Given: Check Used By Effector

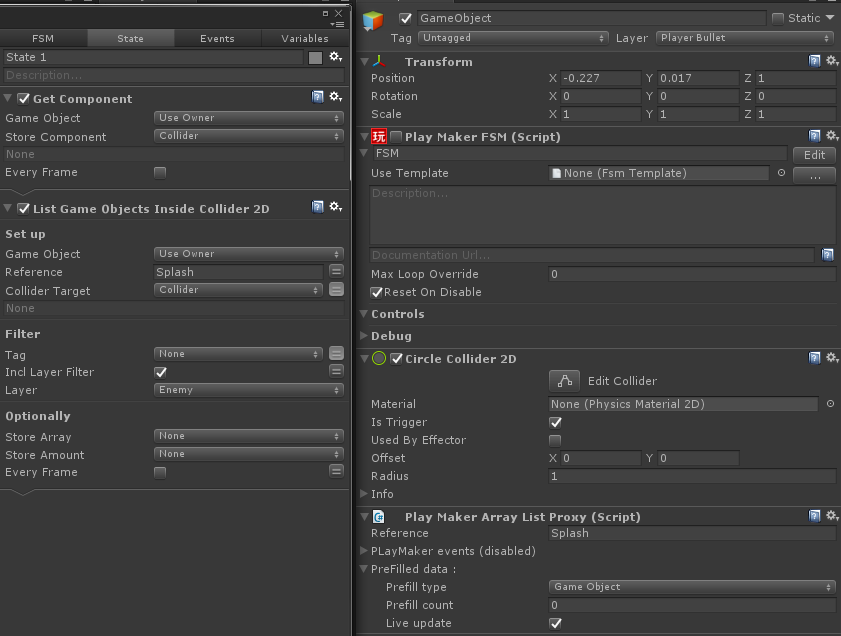Looking at the screenshot, I should pyautogui.click(x=555, y=441).
